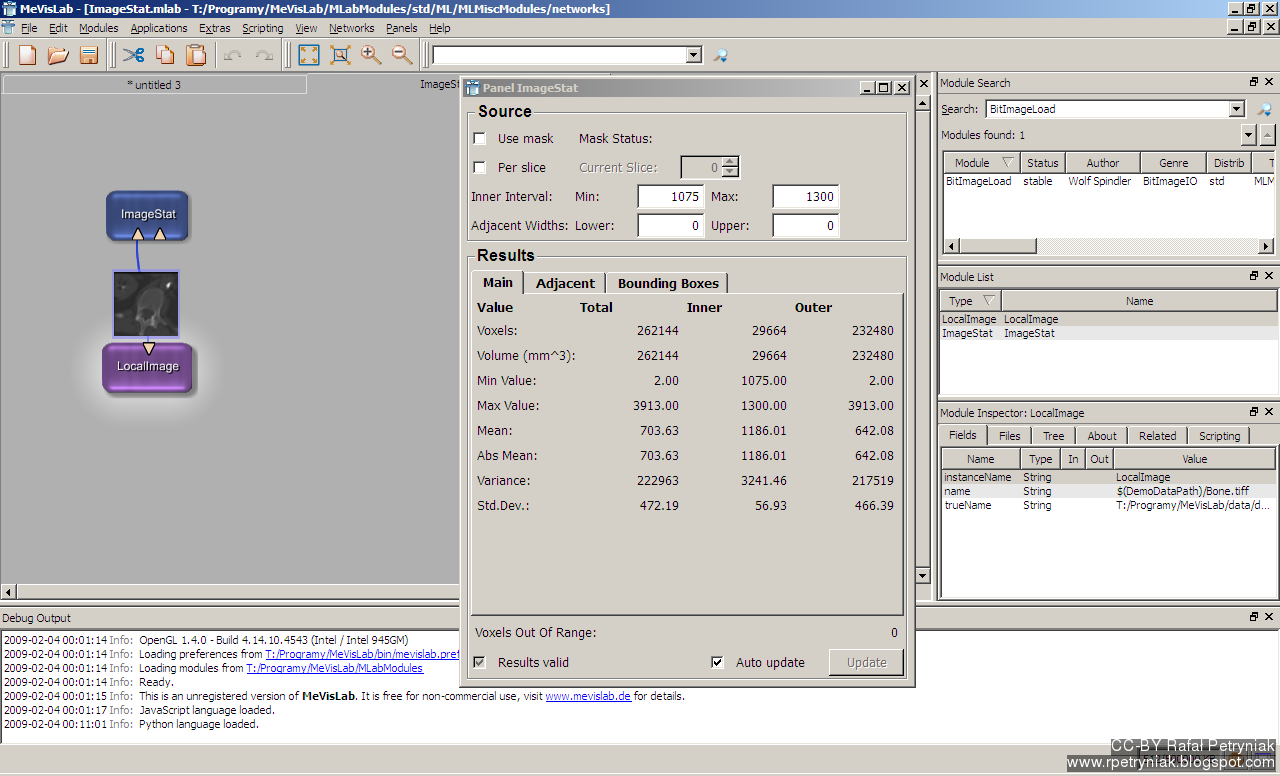The height and width of the screenshot is (776, 1280).
Task: Select the untitled 3 network tab
Action: click(155, 85)
